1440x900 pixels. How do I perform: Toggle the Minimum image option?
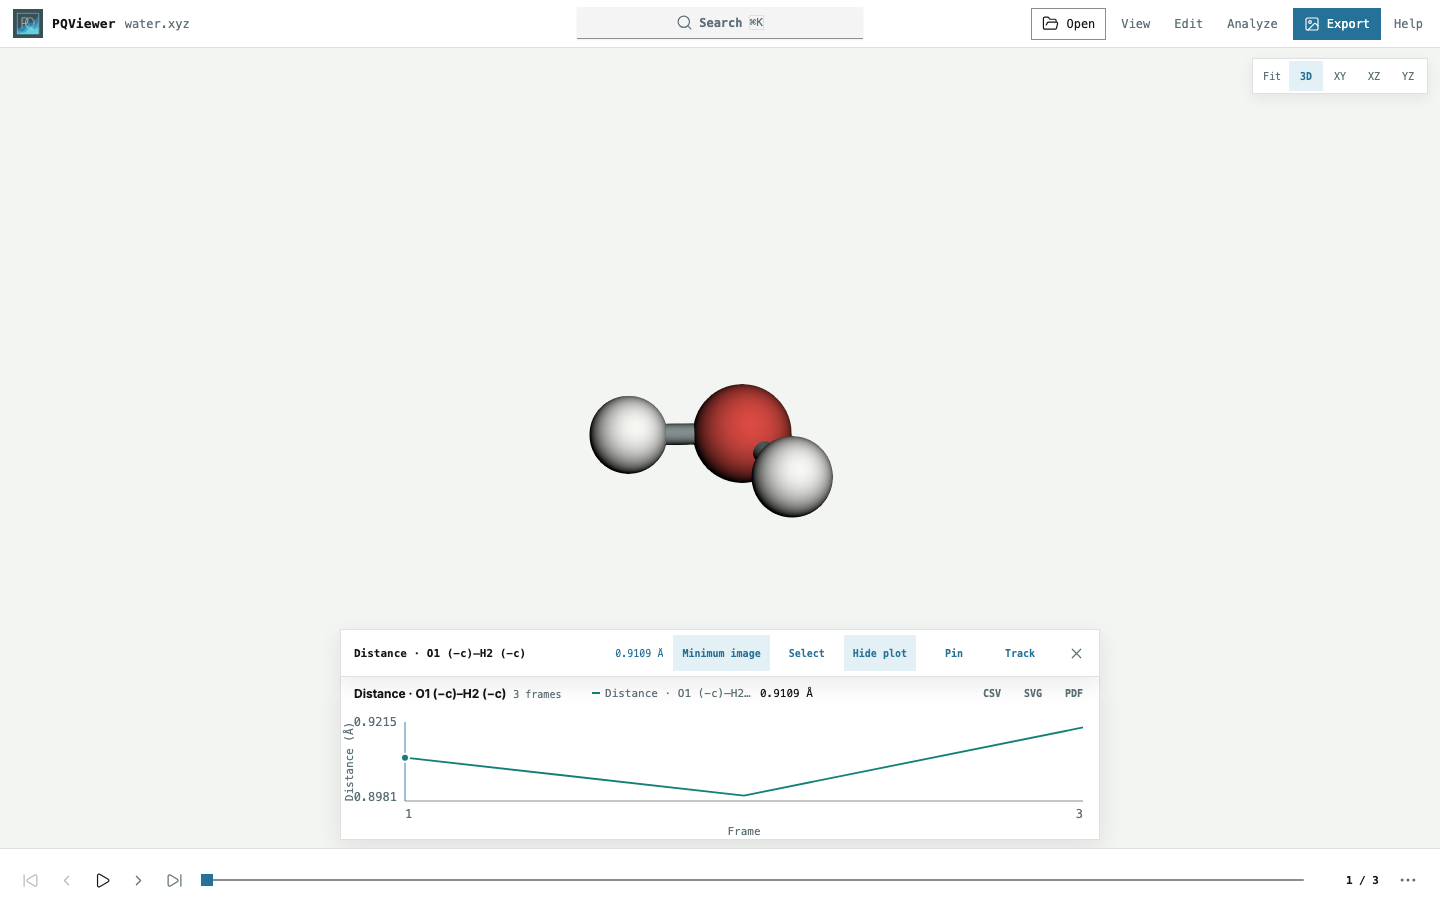click(721, 653)
